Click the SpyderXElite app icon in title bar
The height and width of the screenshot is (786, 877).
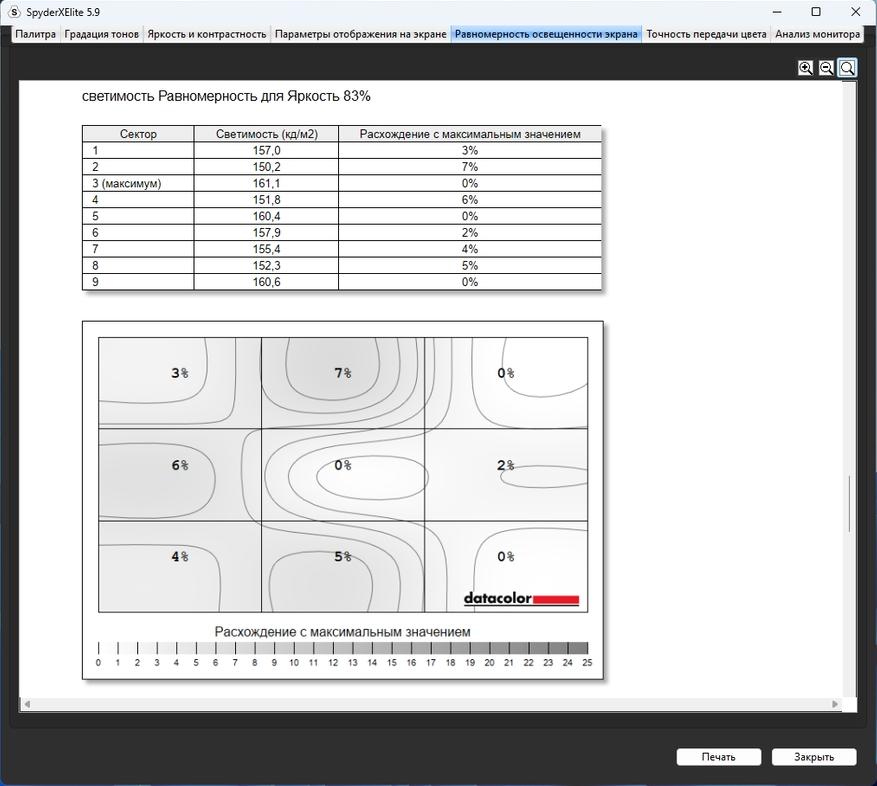coord(14,12)
